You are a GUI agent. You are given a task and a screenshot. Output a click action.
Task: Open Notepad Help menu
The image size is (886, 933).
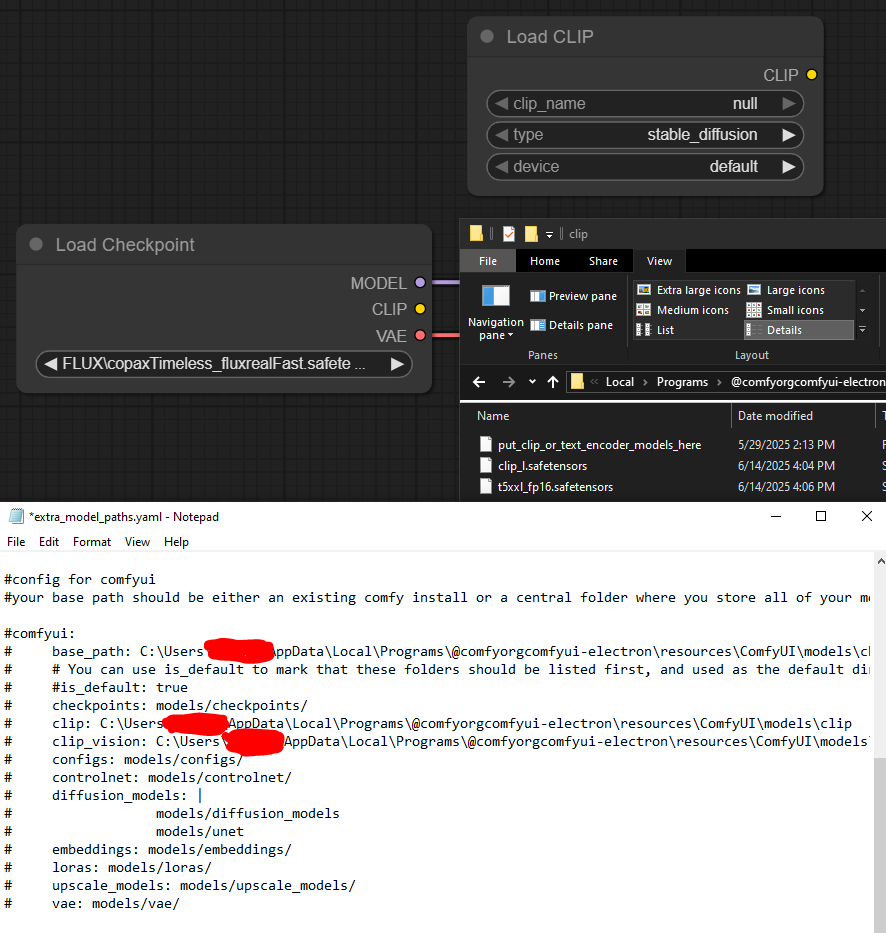coord(176,542)
